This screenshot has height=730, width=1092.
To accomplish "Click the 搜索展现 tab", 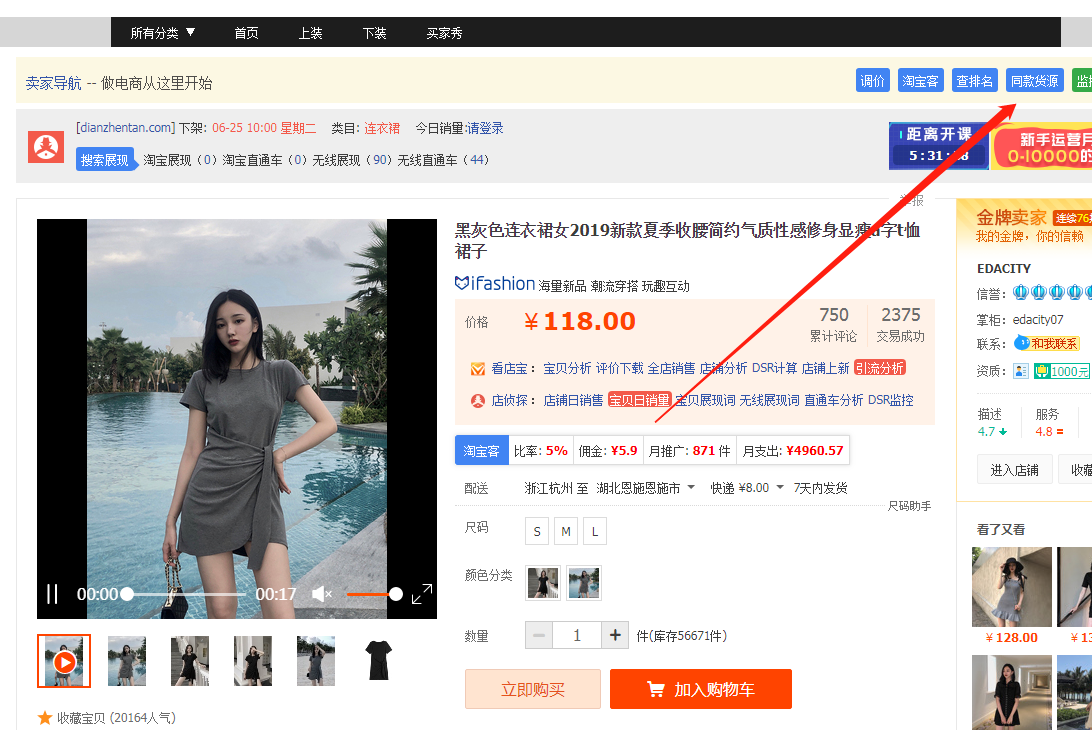I will 104,160.
